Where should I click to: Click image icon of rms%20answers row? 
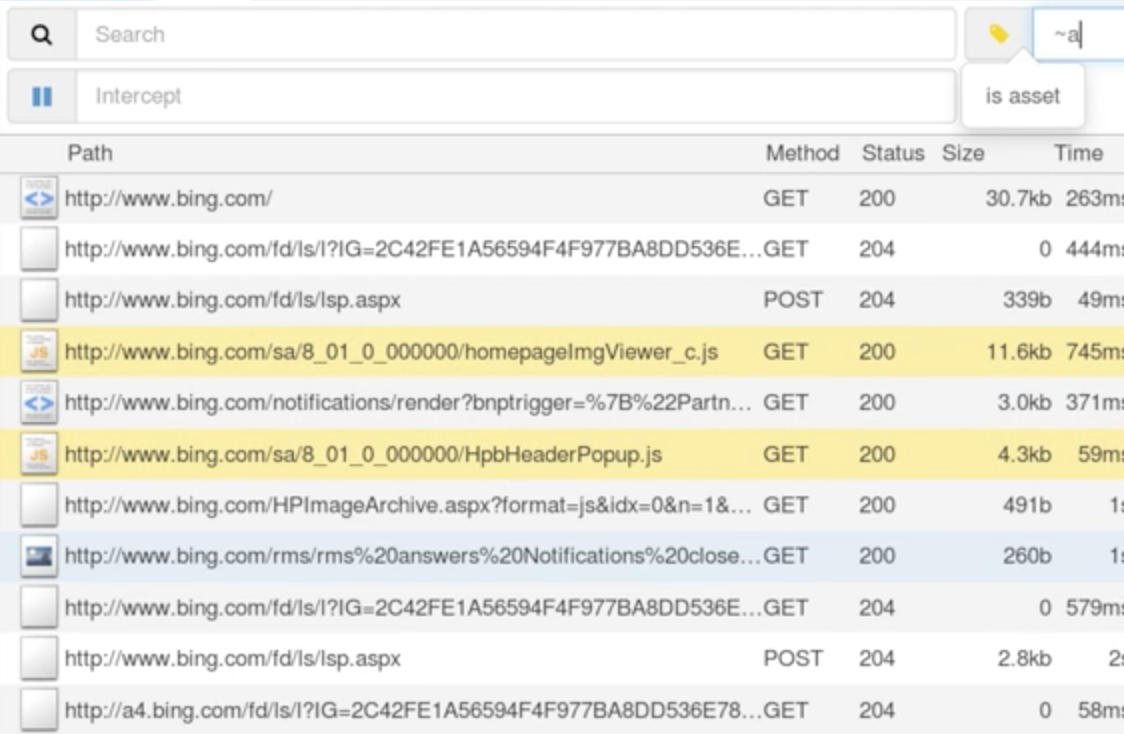pyautogui.click(x=39, y=556)
